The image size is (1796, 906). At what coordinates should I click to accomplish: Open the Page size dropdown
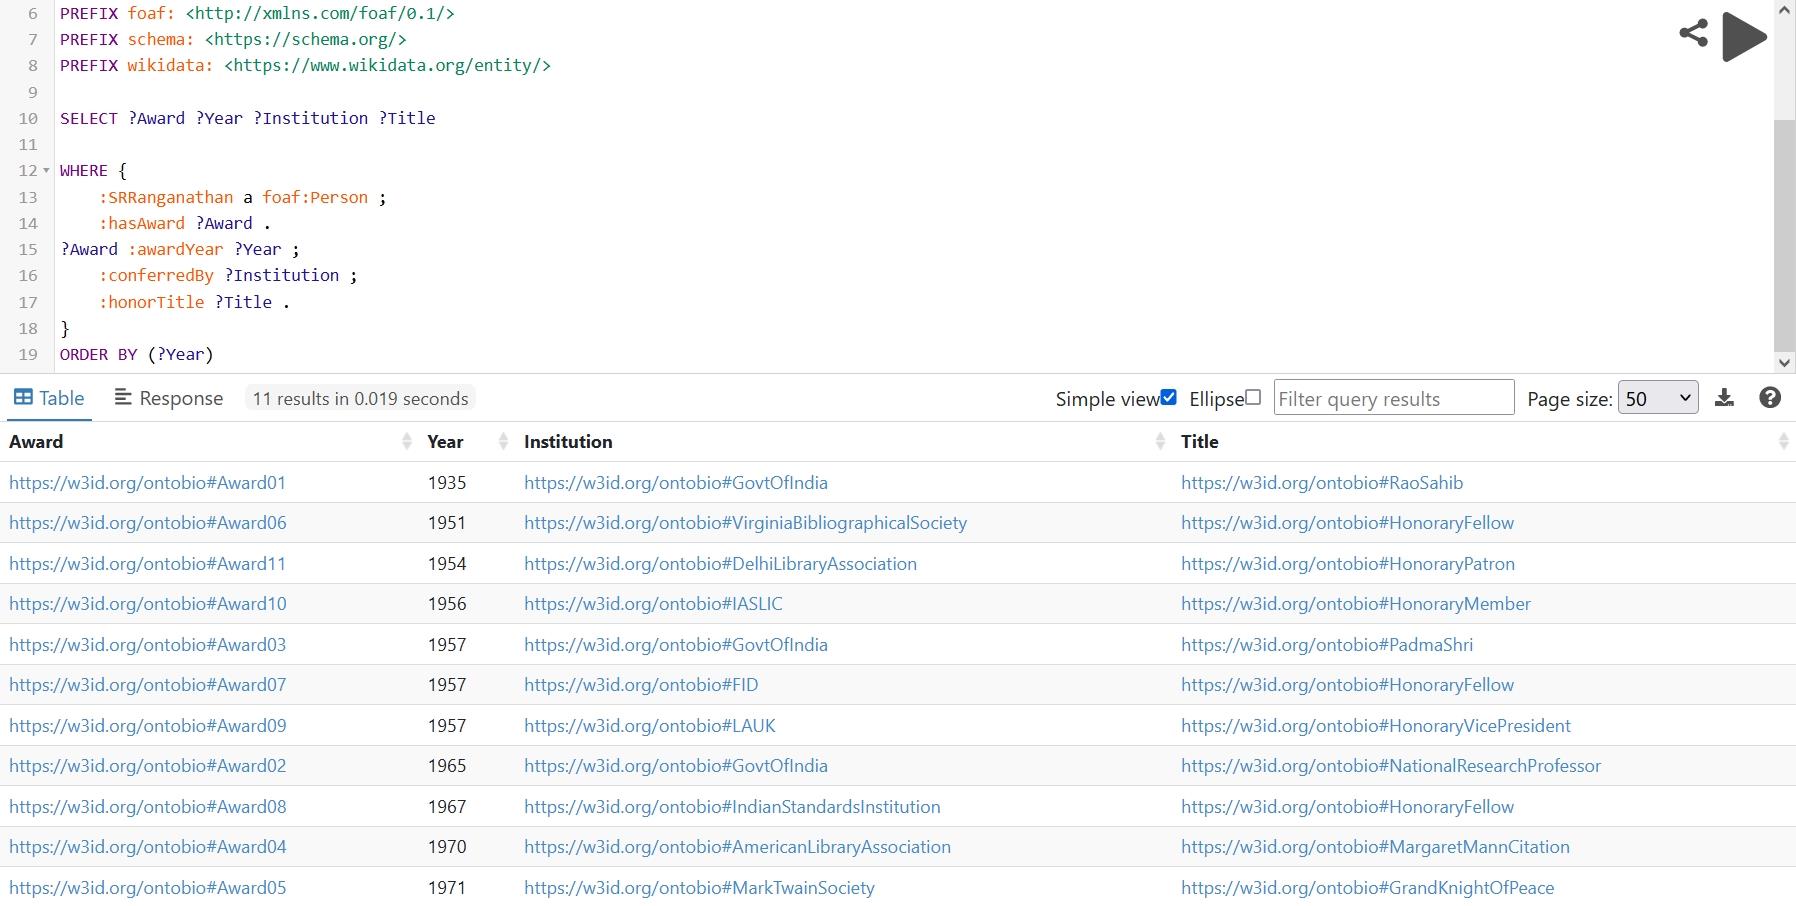click(1657, 398)
